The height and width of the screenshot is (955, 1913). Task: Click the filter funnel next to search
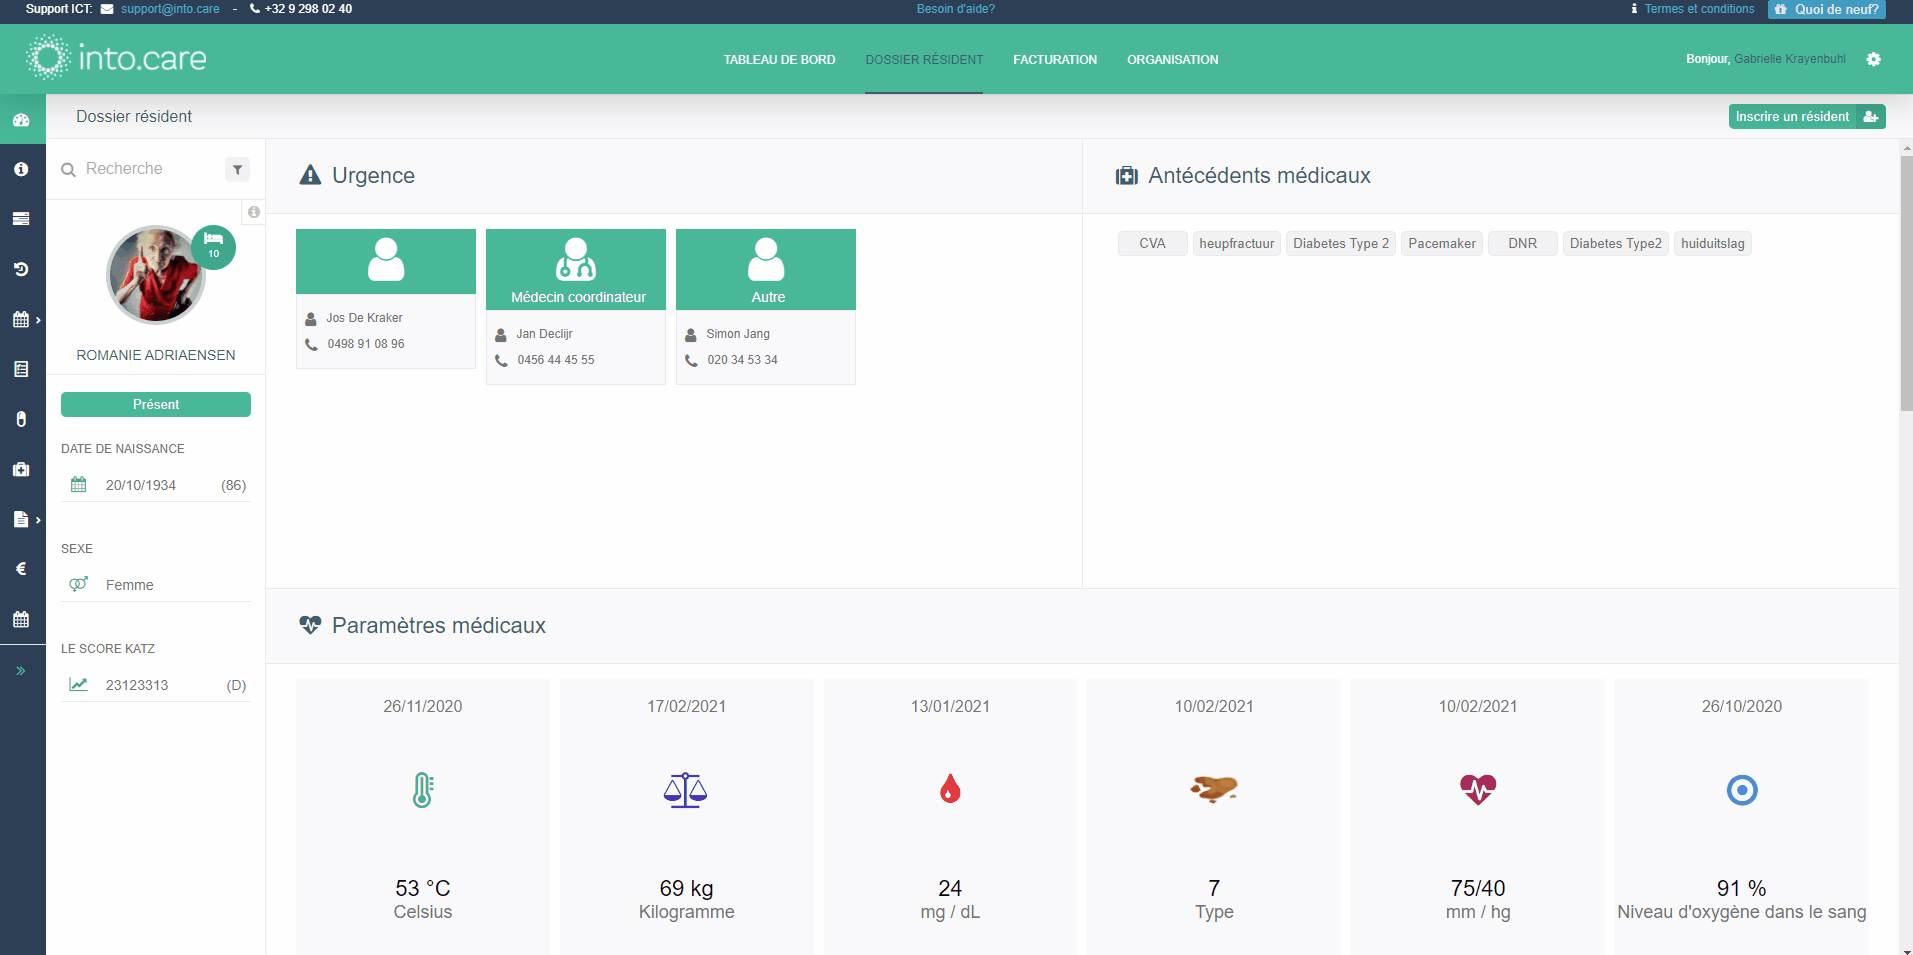(237, 169)
